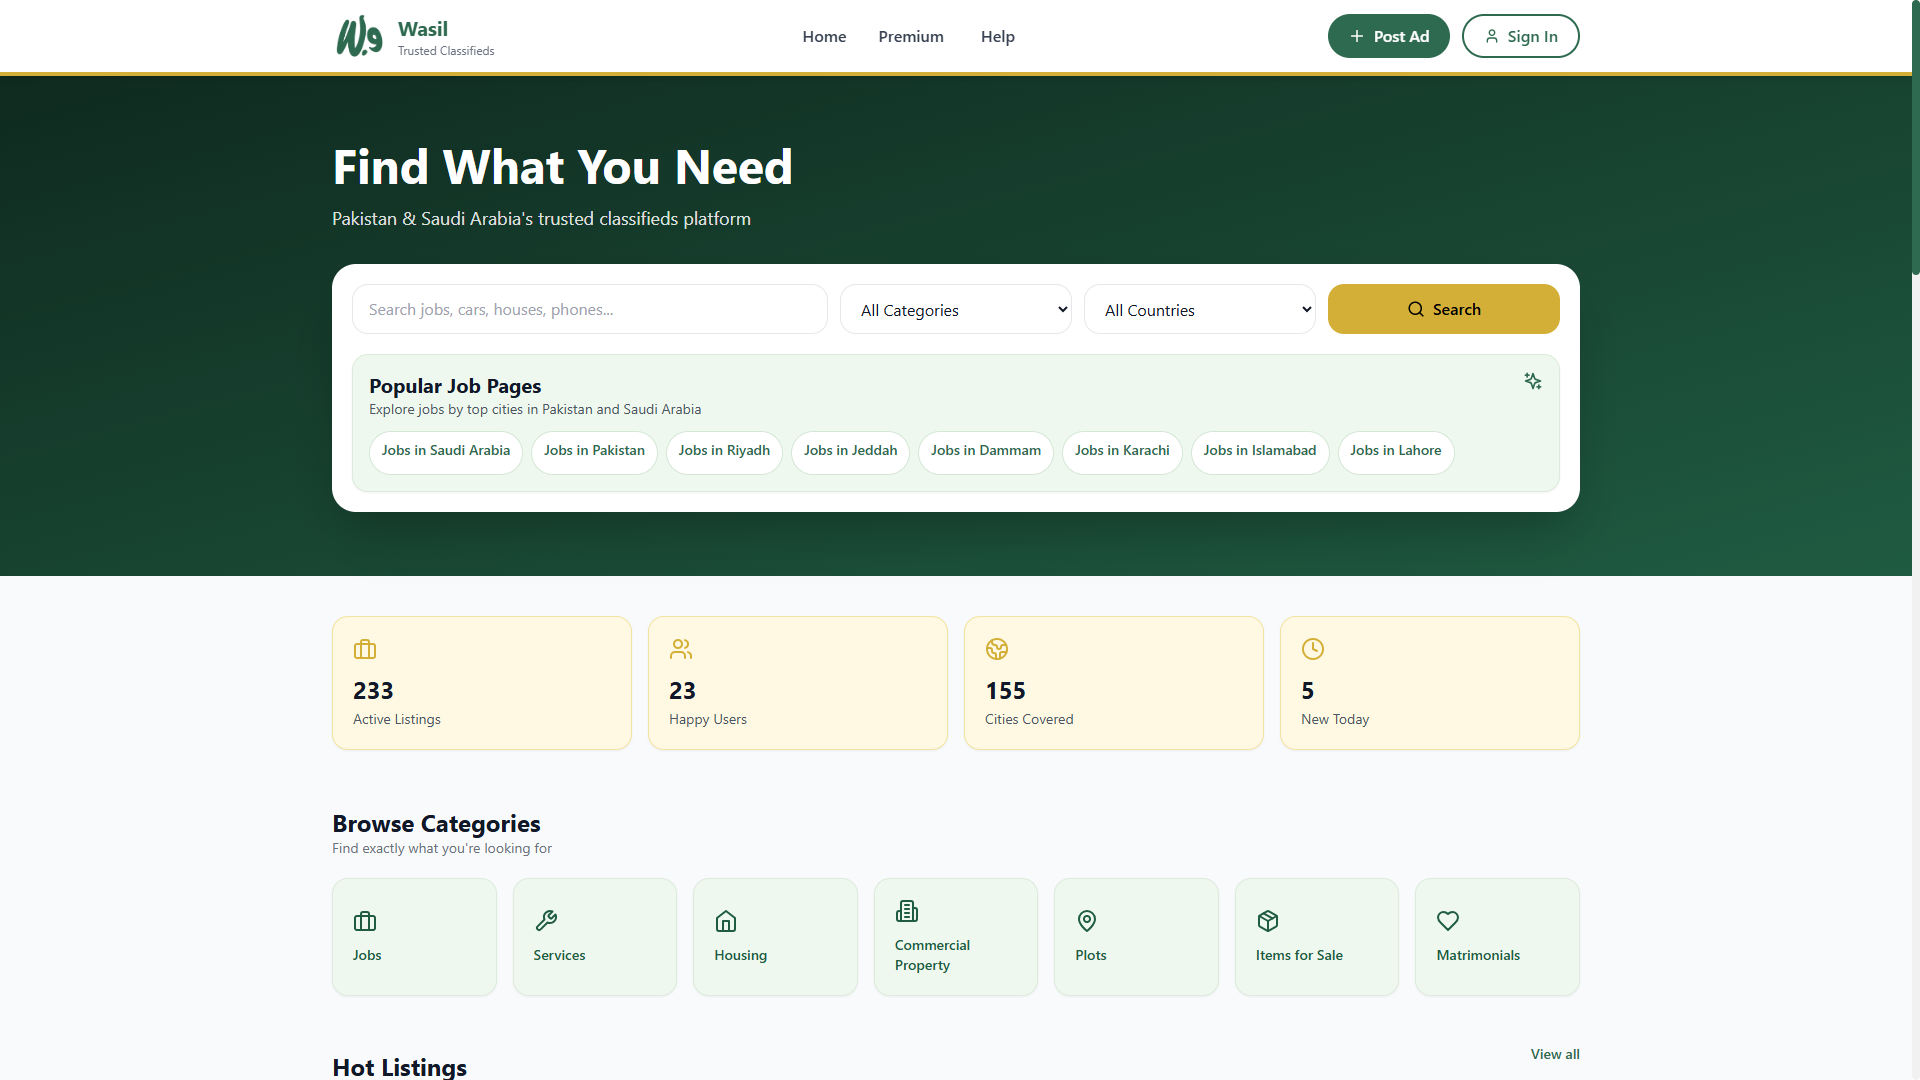Focus the search jobs, cars, houses field

point(590,309)
